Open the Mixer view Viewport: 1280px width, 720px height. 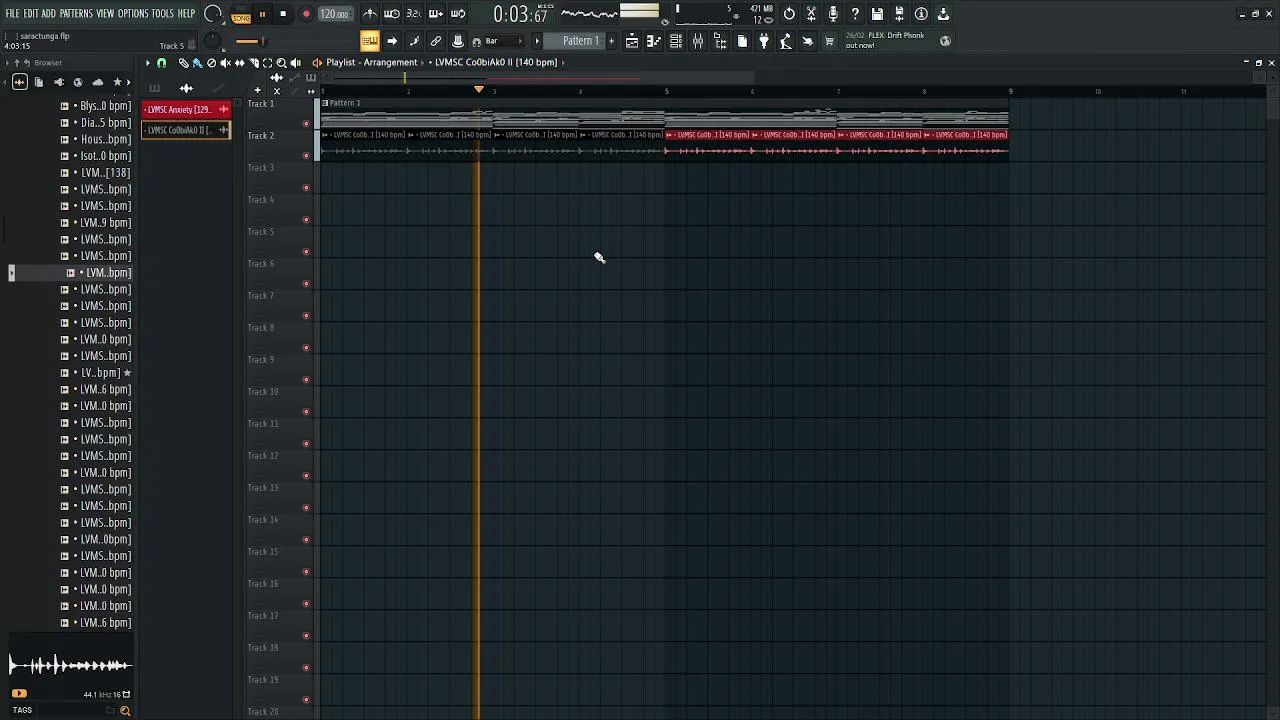[698, 41]
